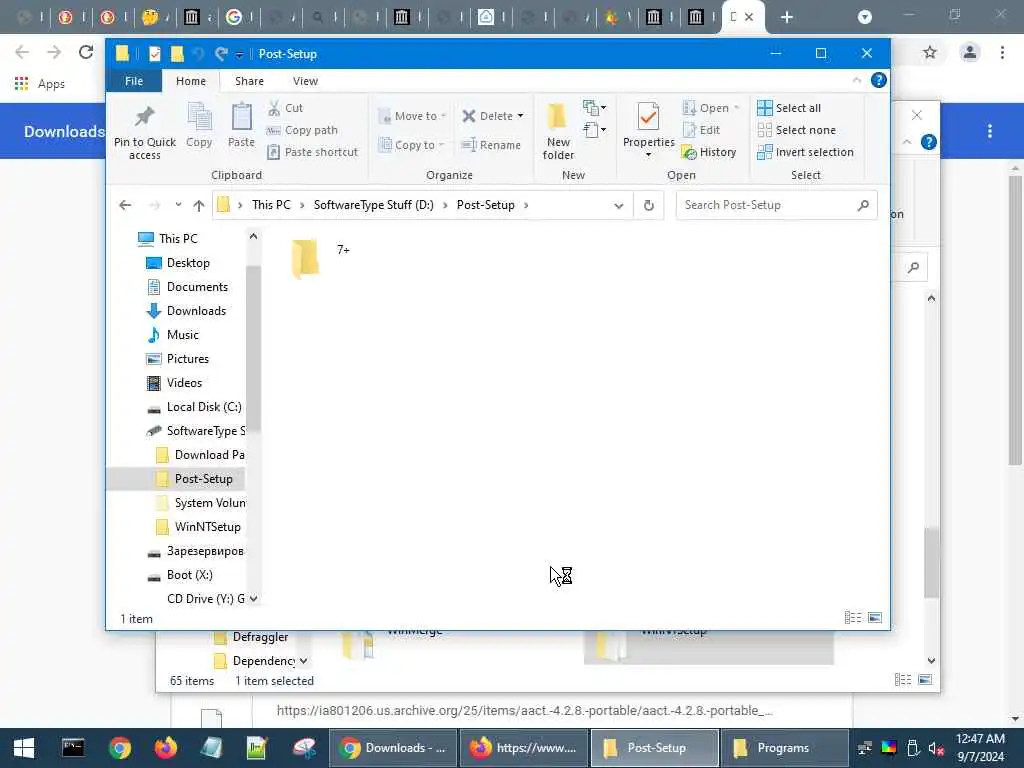Refresh the Post-Setup folder
The width and height of the screenshot is (1024, 768).
[648, 205]
